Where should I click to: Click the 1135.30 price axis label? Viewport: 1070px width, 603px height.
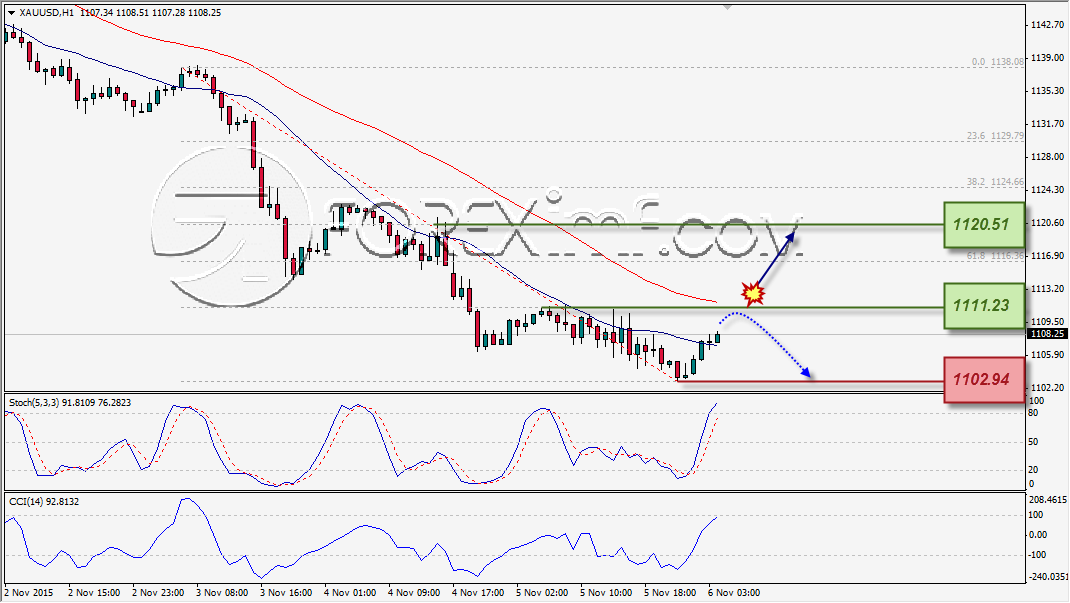[x=1047, y=90]
